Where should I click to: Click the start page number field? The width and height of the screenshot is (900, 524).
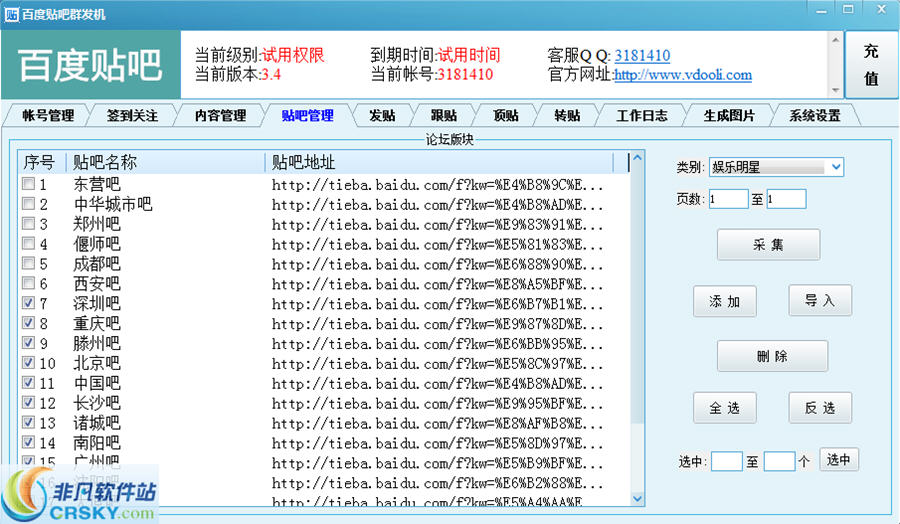tap(728, 199)
